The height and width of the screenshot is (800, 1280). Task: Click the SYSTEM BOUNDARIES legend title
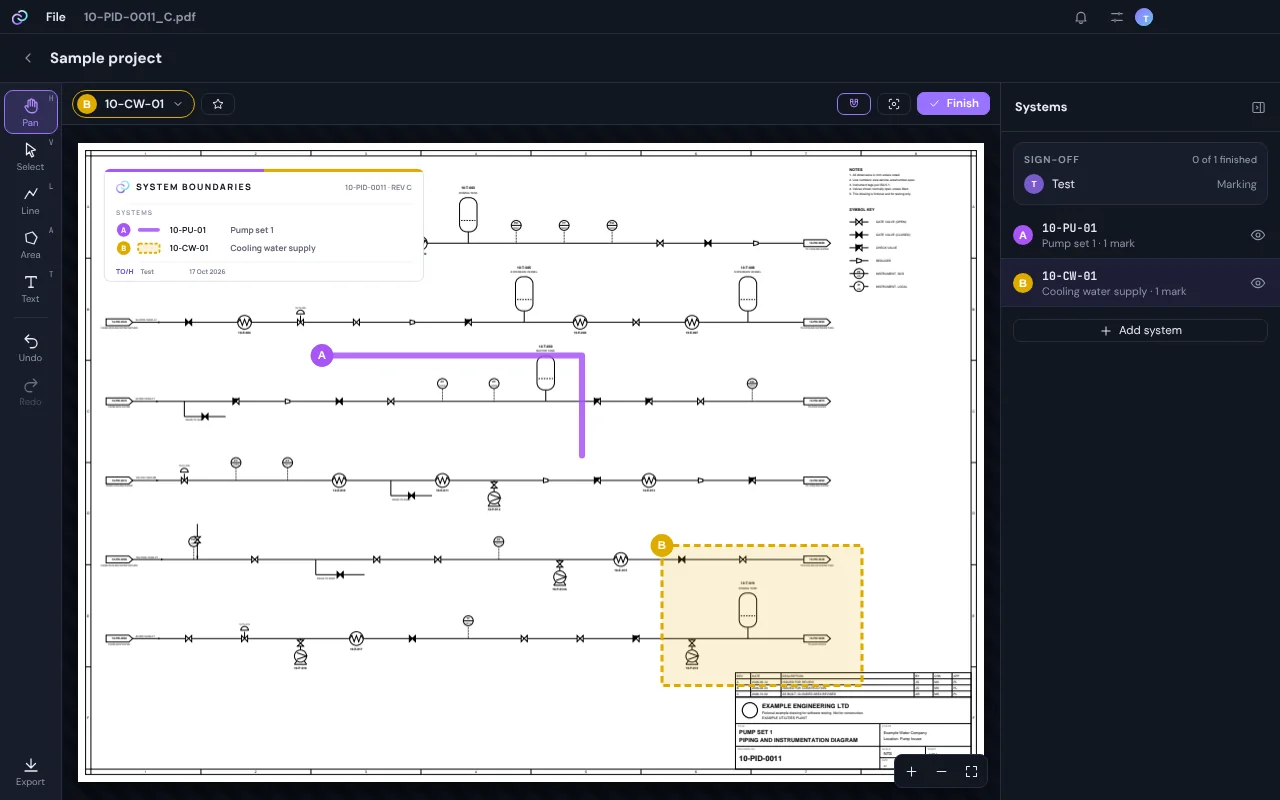[193, 187]
